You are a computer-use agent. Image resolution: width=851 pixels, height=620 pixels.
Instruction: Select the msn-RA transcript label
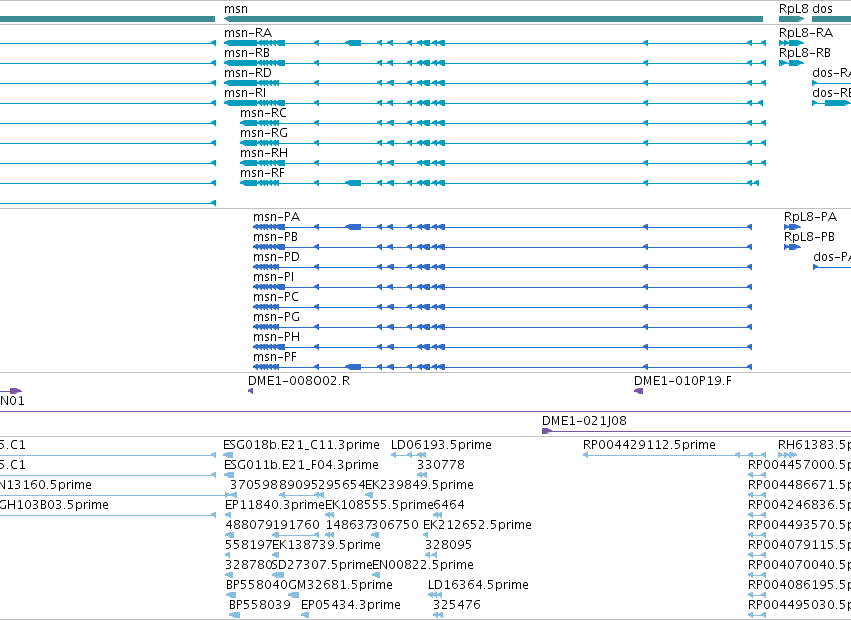pyautogui.click(x=248, y=33)
